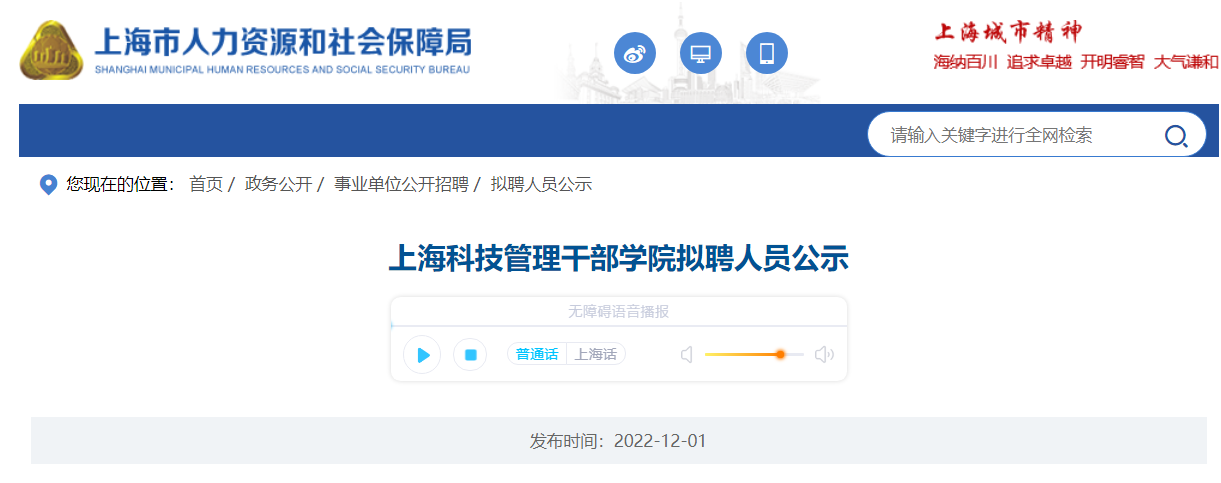This screenshot has height=483, width=1221.
Task: Open 政务公开 breadcrumb link
Action: pos(278,184)
